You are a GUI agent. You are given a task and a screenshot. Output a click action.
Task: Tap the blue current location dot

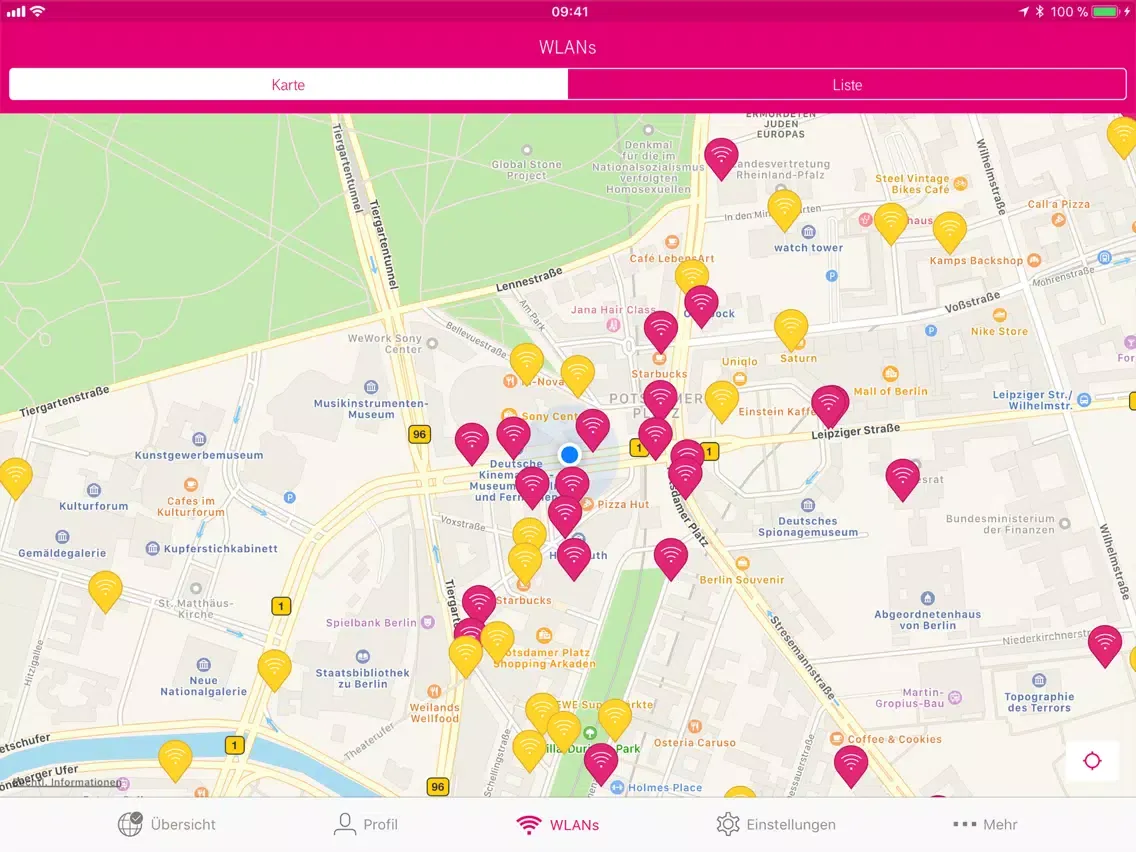[569, 454]
